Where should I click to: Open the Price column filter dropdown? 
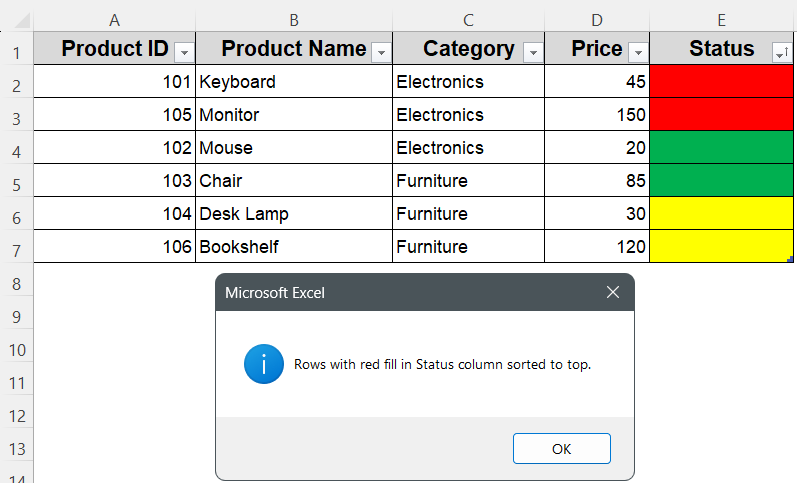[x=637, y=52]
